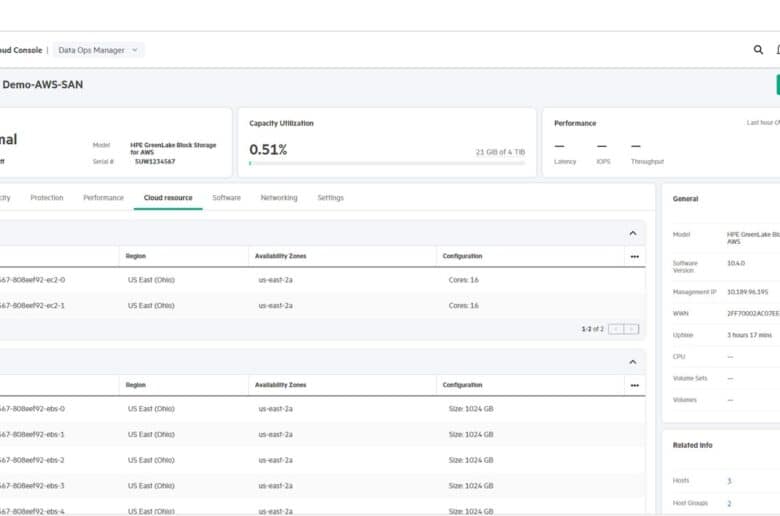Screen dimensions: 780x516
Task: Open the Hosts count link
Action: tap(729, 481)
